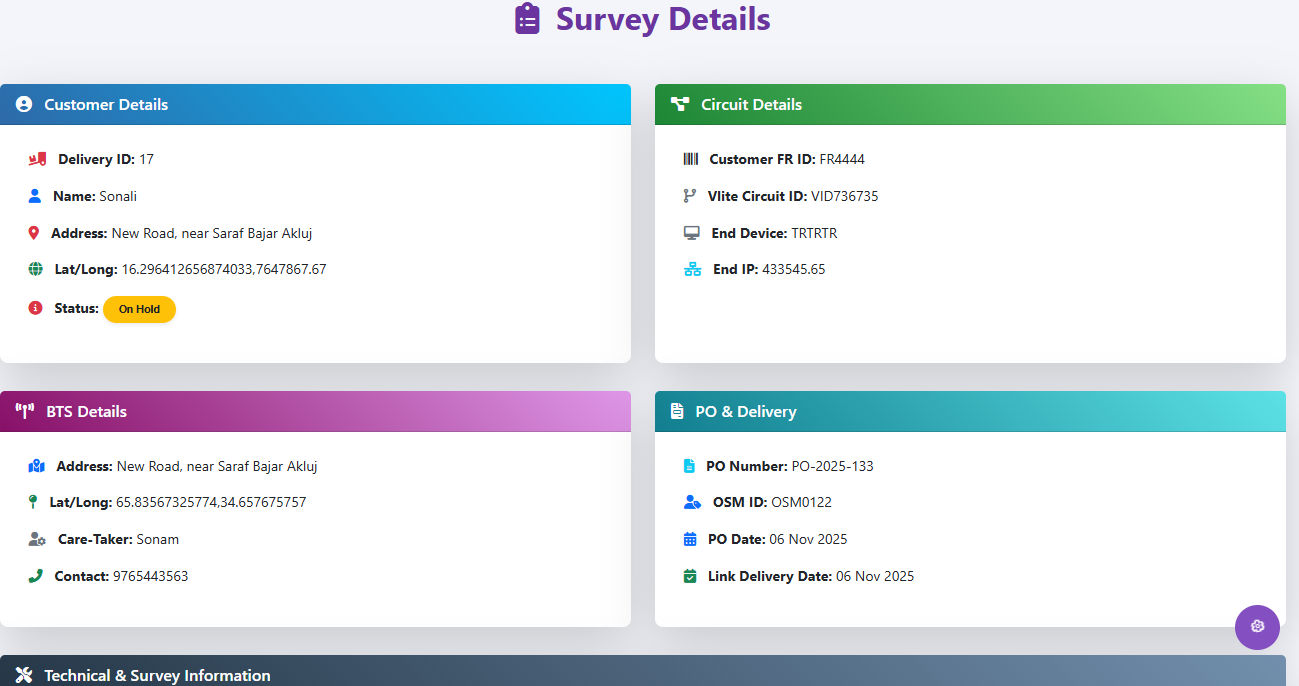The image size is (1299, 686).
Task: Click the antenna tower icon in BTS Details header
Action: point(25,411)
